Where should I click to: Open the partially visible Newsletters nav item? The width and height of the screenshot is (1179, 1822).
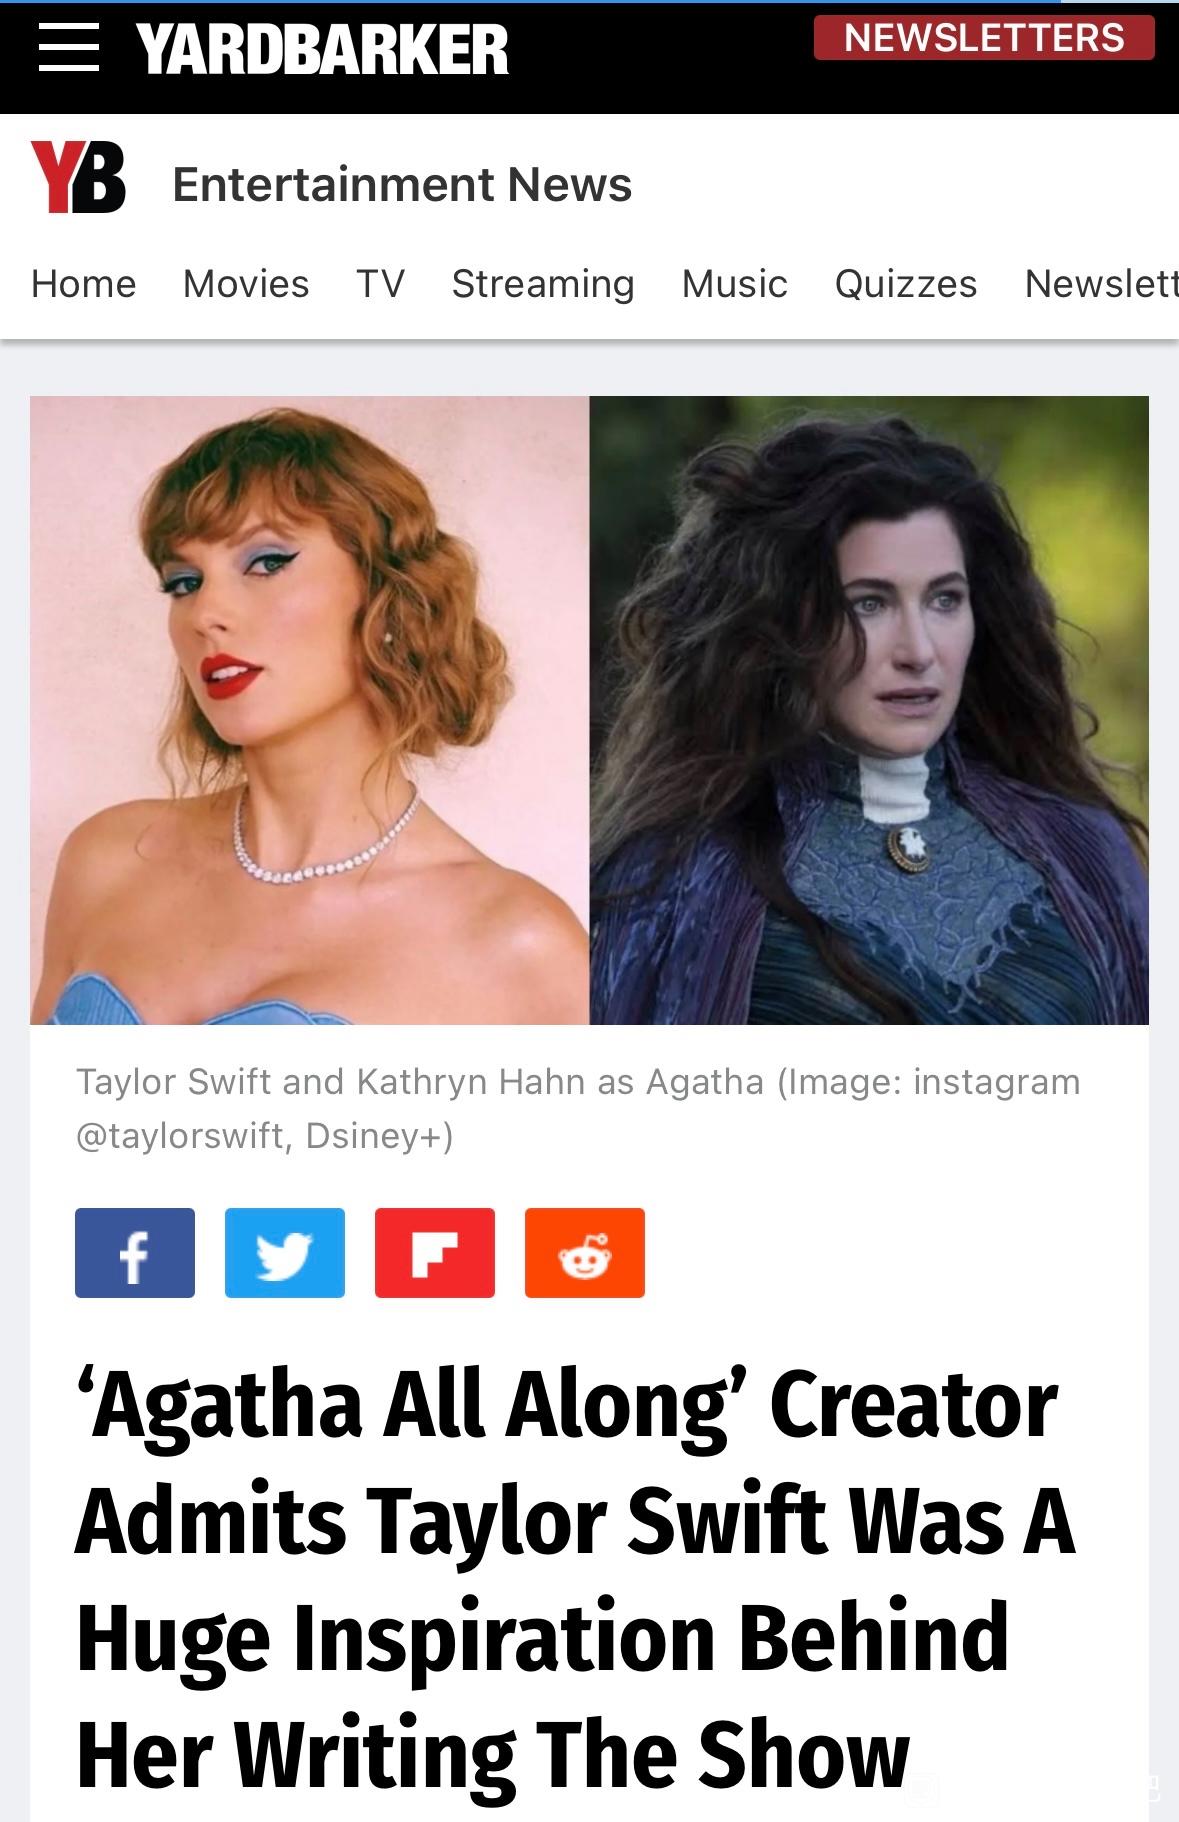(x=1101, y=284)
